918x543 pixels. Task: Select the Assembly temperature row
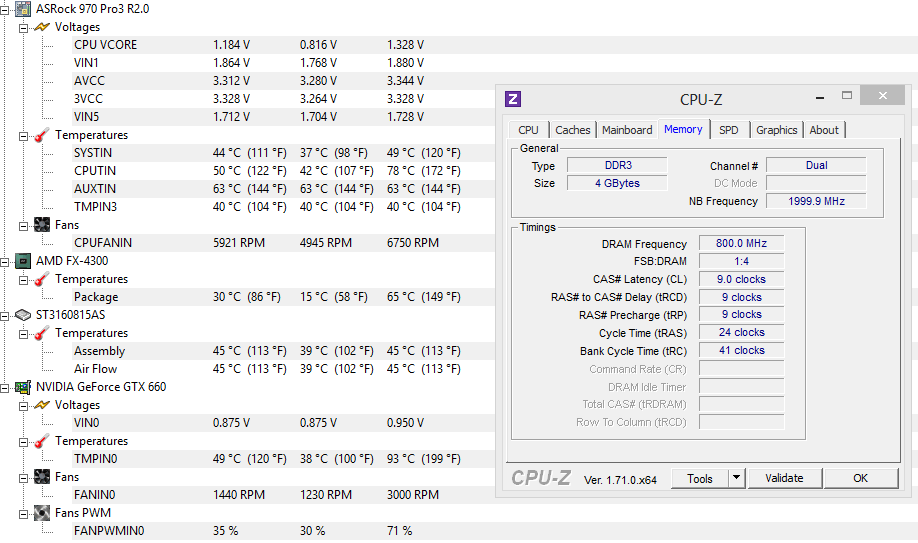point(283,351)
